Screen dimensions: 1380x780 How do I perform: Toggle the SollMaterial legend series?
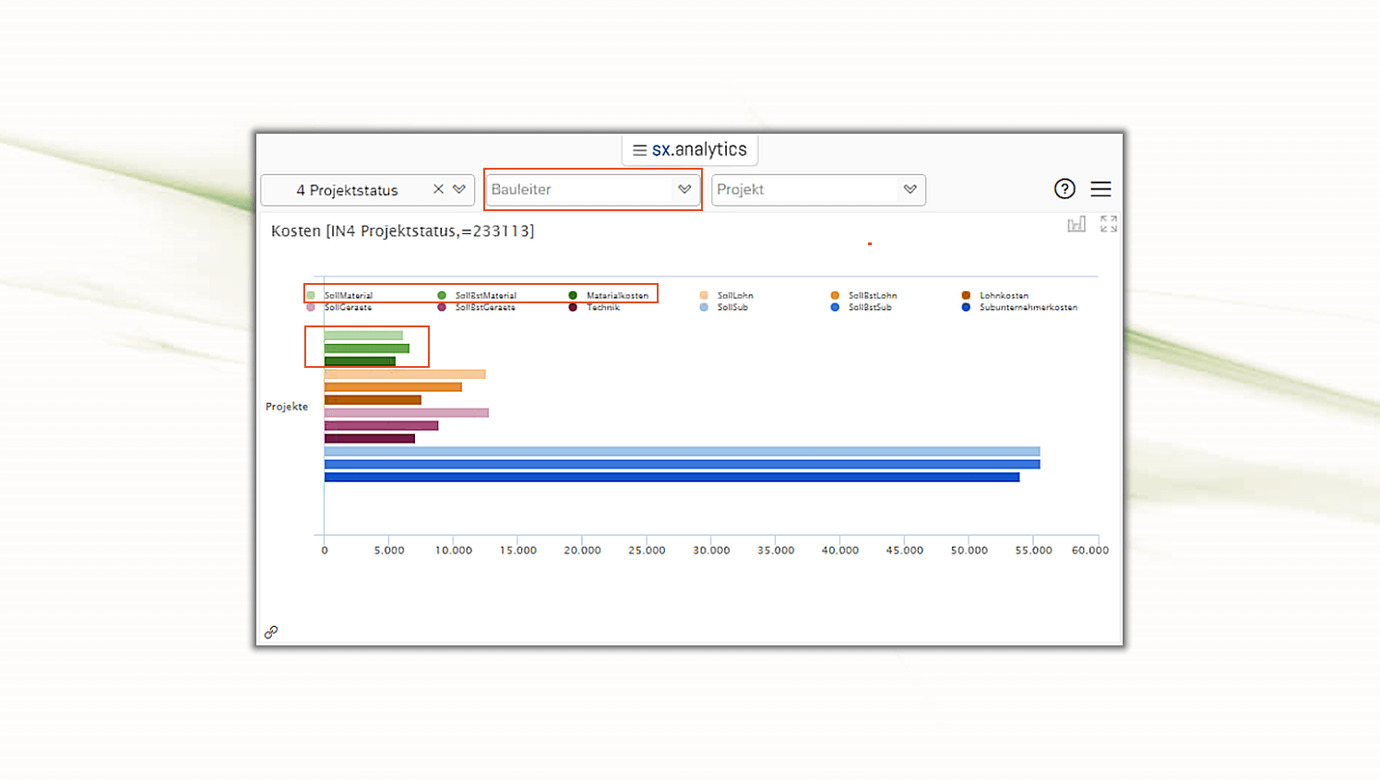[x=347, y=296]
